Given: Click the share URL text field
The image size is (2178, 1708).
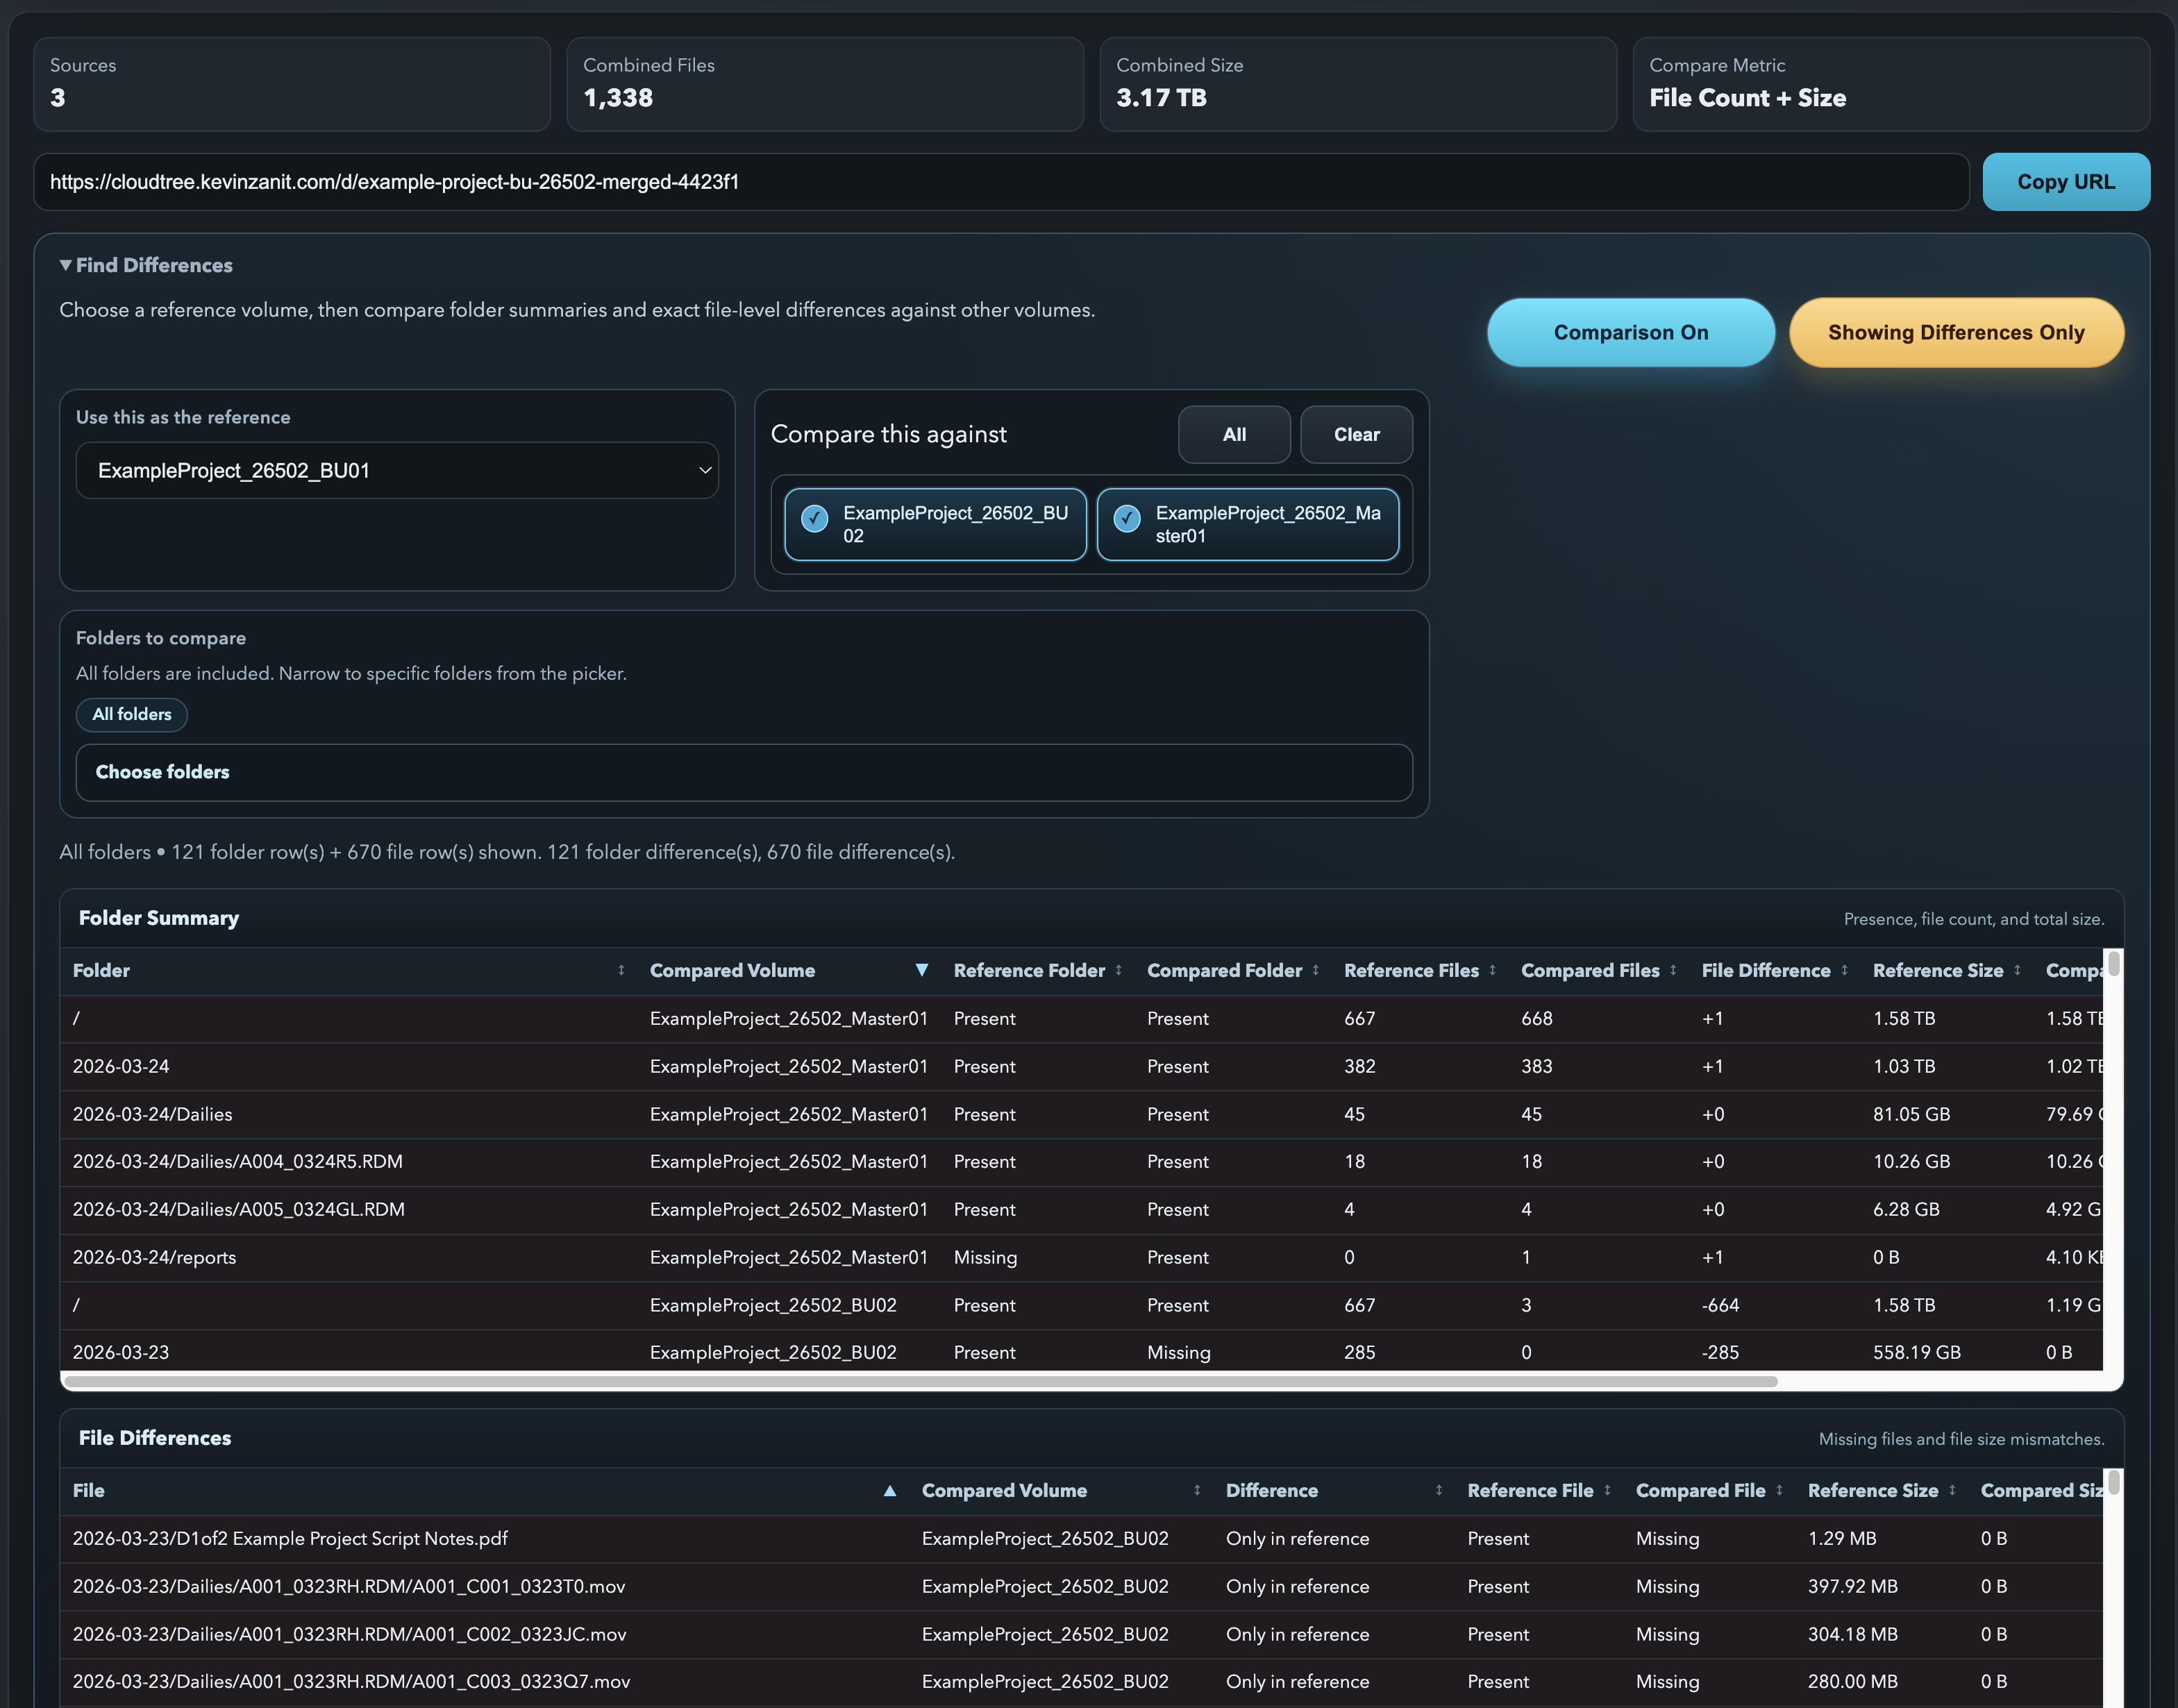Looking at the screenshot, I should pyautogui.click(x=1000, y=182).
